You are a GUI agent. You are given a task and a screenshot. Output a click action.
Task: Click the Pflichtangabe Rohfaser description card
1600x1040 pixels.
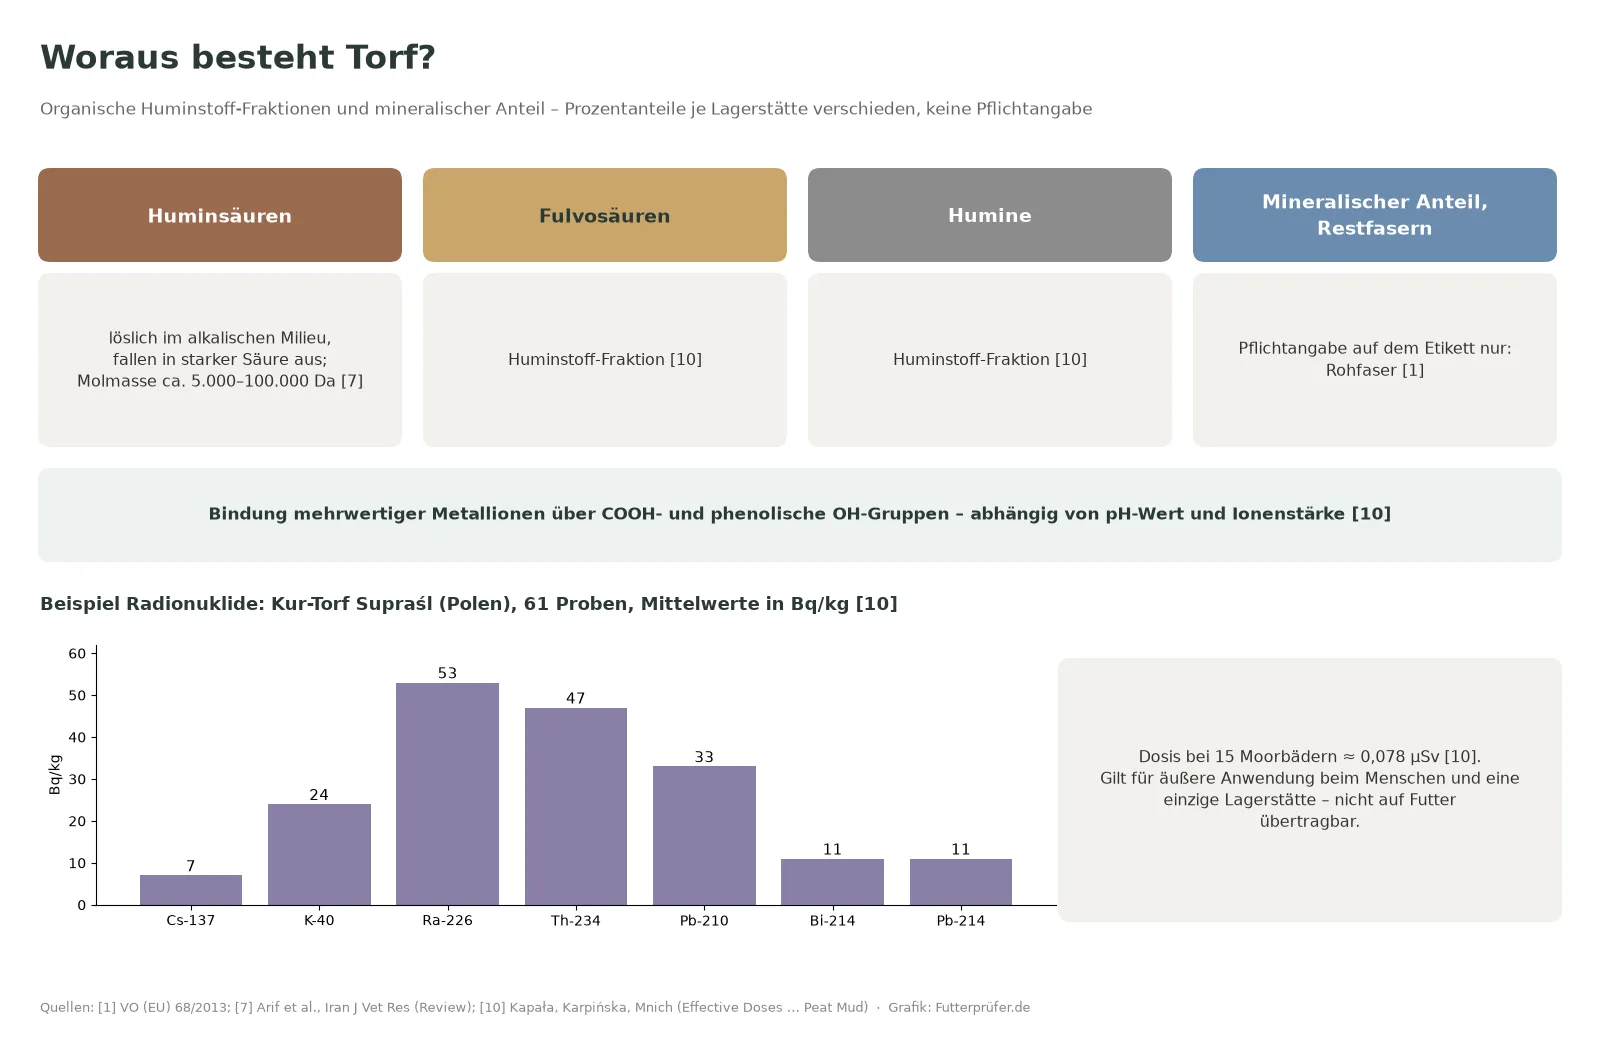click(x=1375, y=360)
